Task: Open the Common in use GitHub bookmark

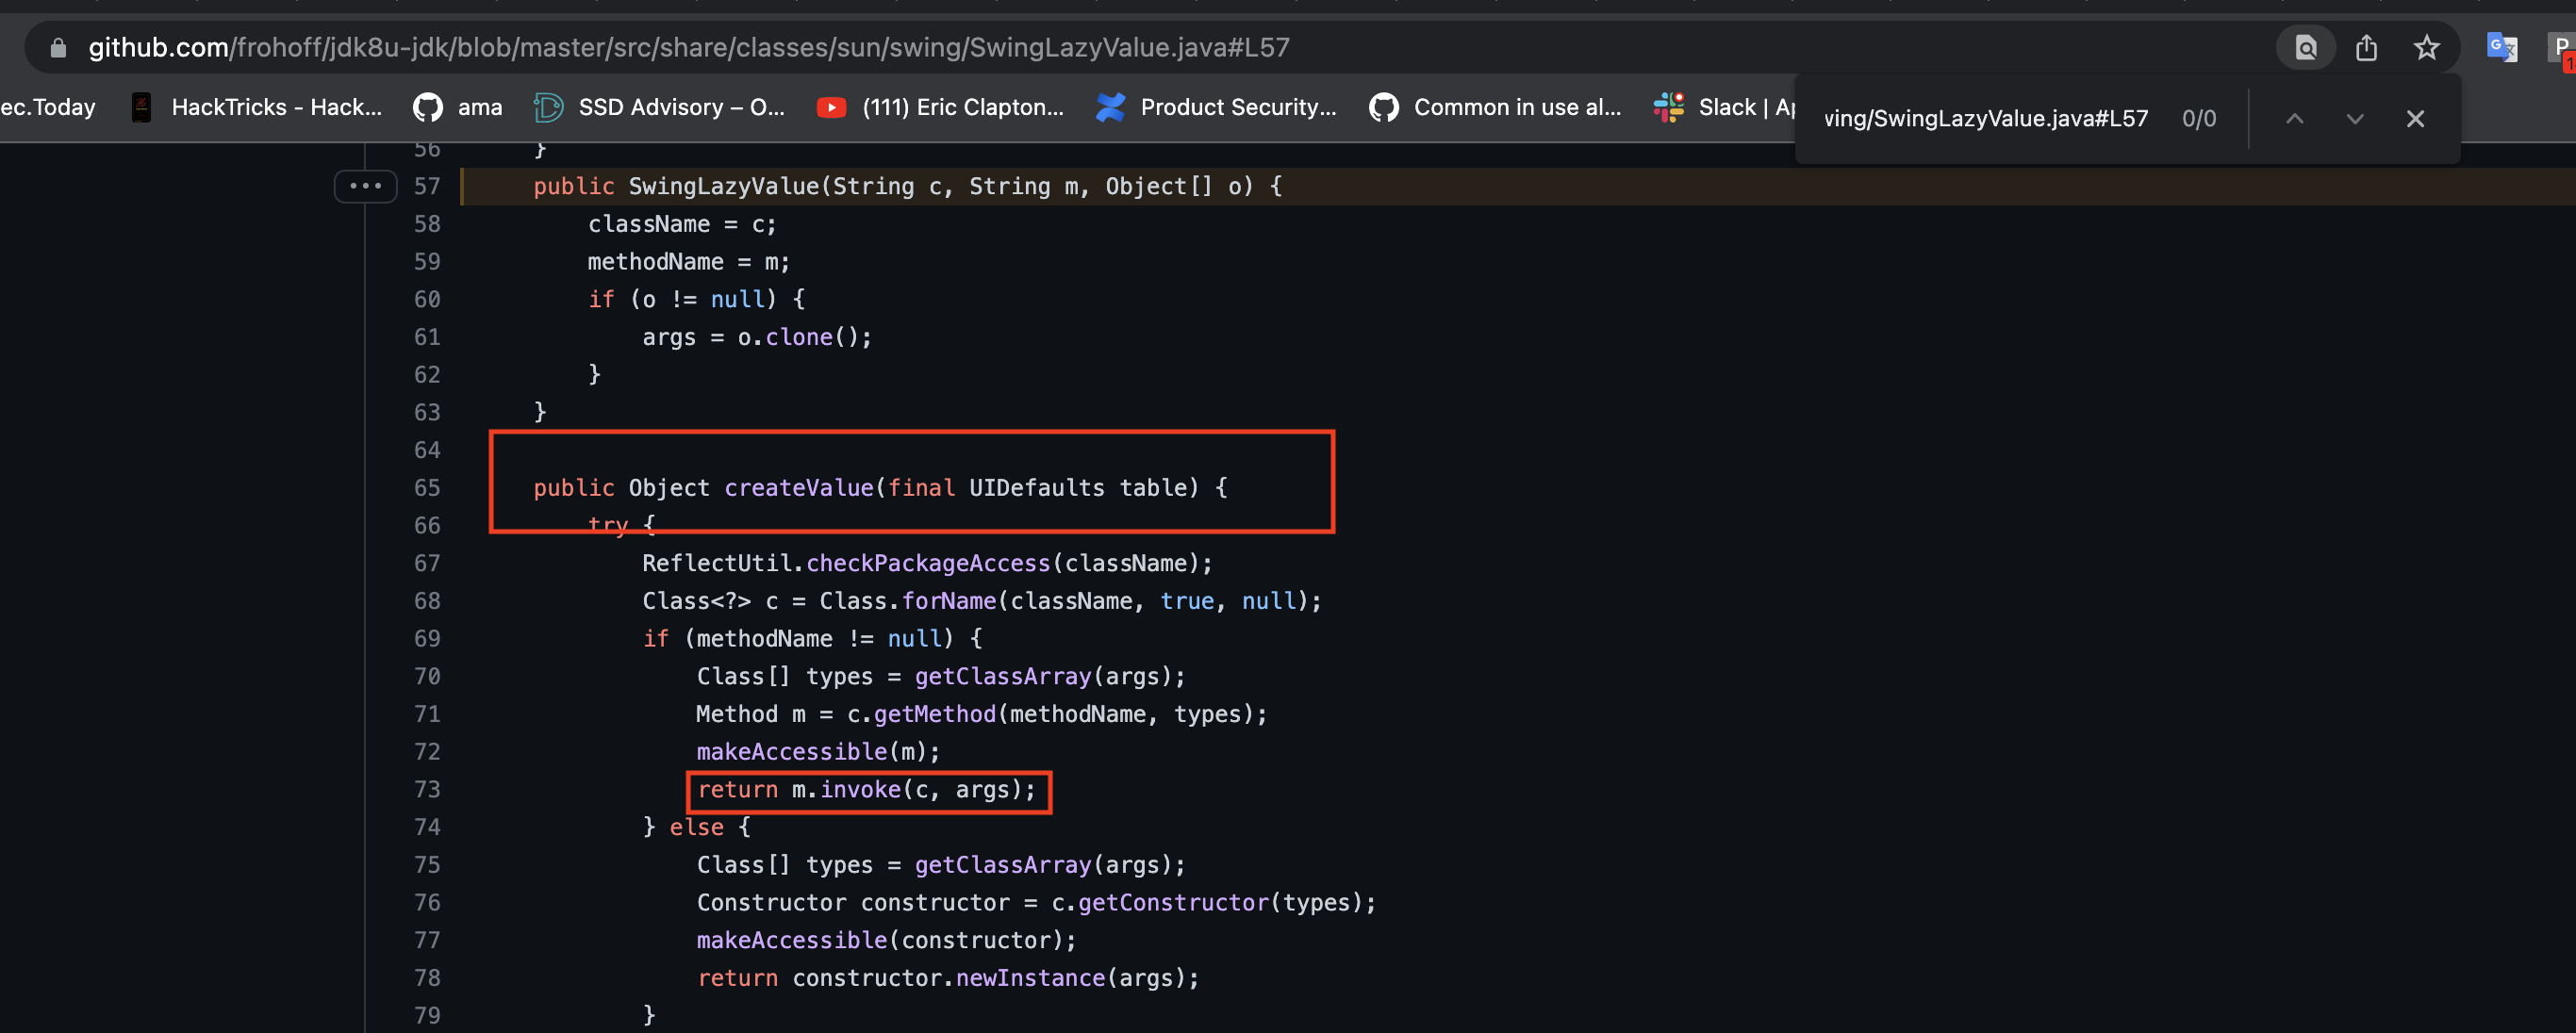Action: [1495, 107]
